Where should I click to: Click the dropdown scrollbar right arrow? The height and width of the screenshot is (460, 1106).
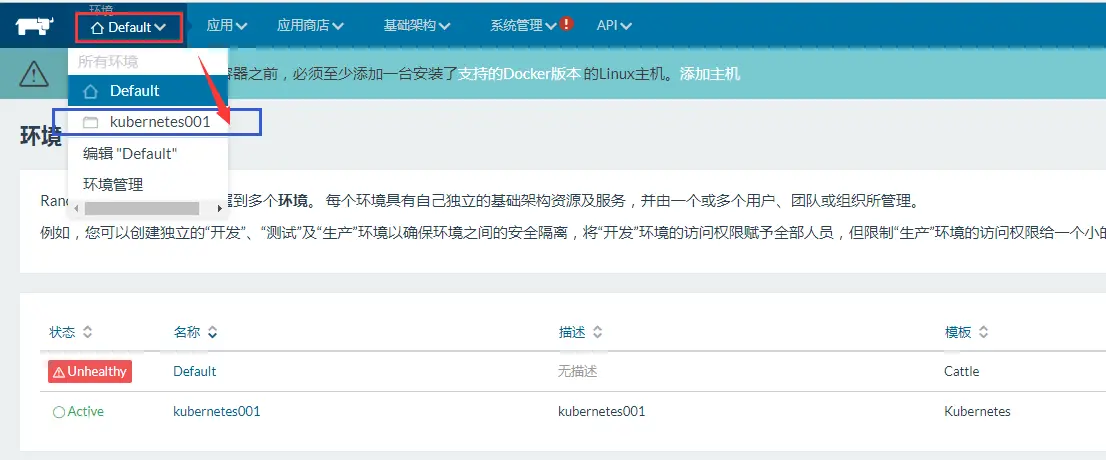point(219,209)
